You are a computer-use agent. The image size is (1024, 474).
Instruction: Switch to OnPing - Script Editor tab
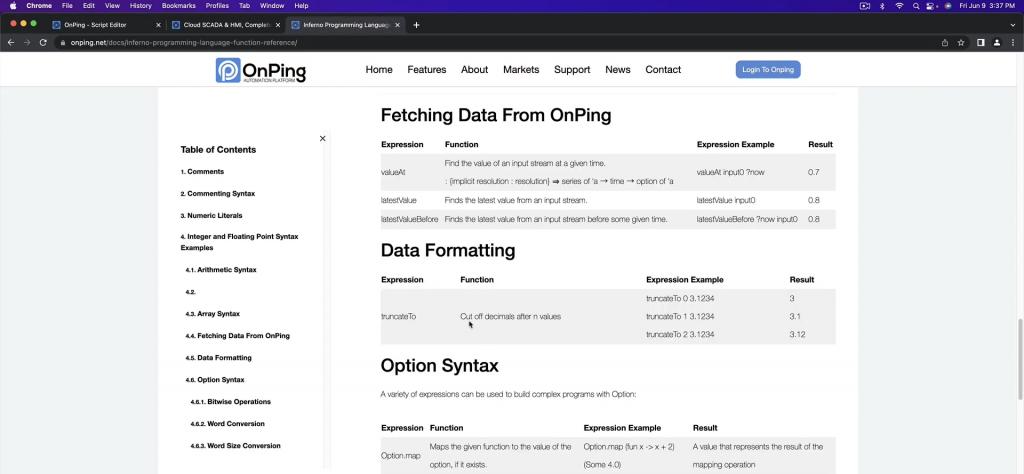(x=106, y=25)
